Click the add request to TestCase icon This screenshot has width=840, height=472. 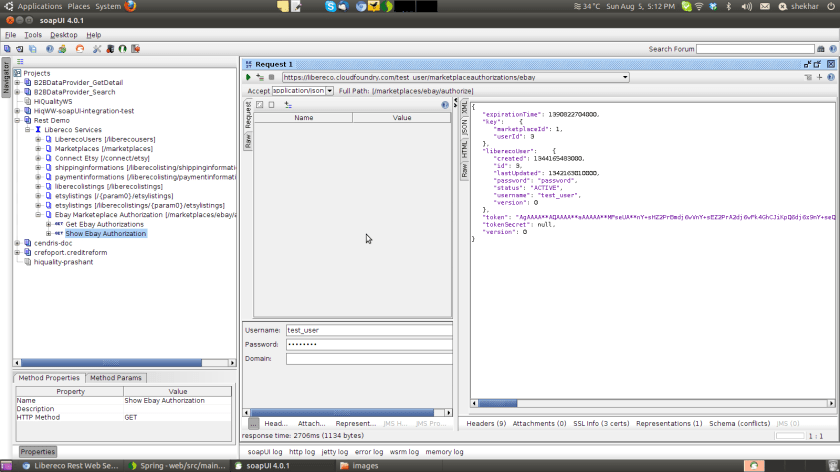click(260, 77)
